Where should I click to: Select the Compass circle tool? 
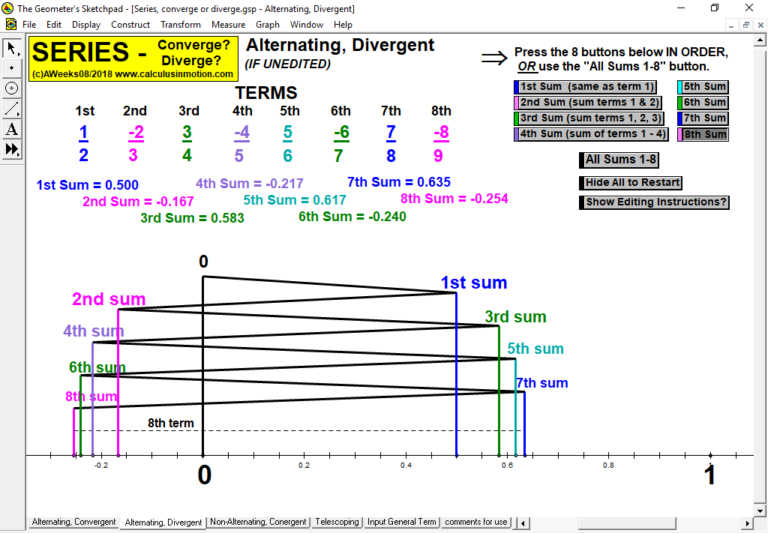click(12, 88)
